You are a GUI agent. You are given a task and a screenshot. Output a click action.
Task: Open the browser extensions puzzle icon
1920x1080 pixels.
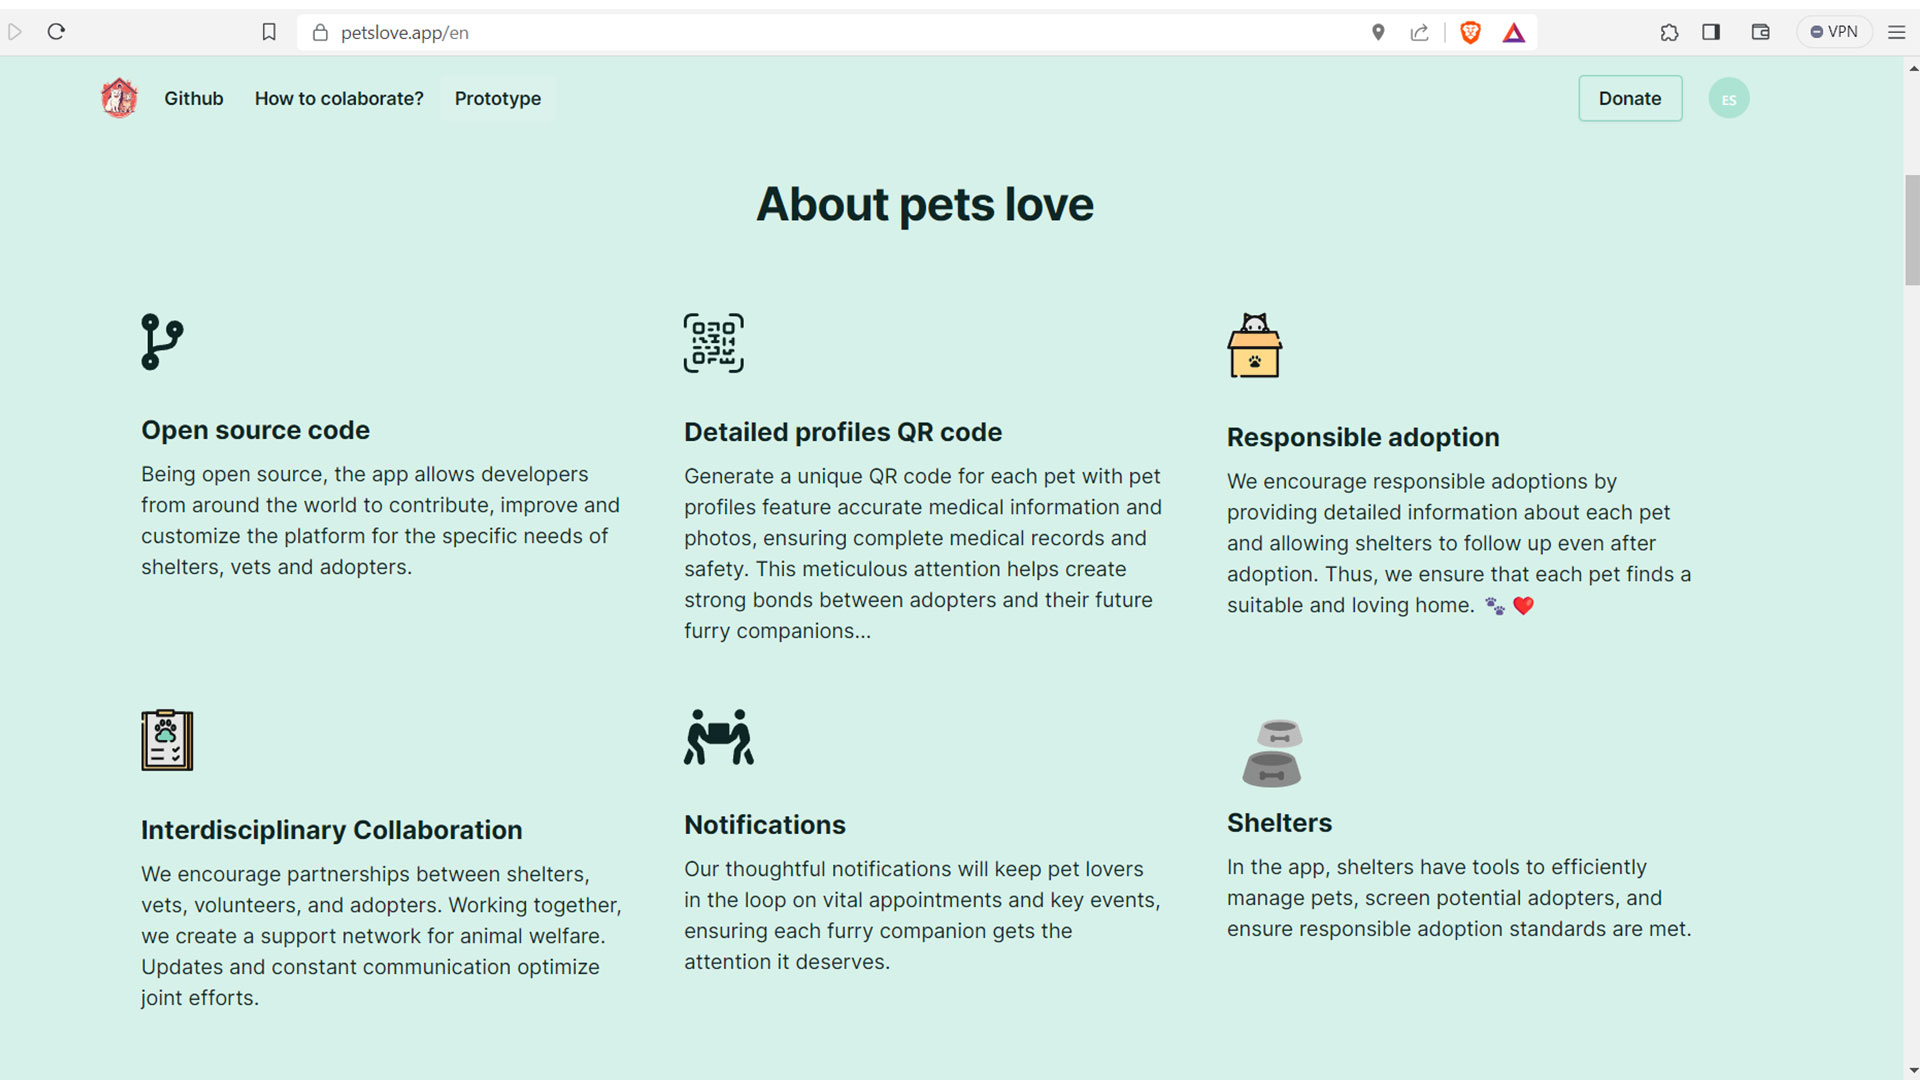coord(1669,32)
